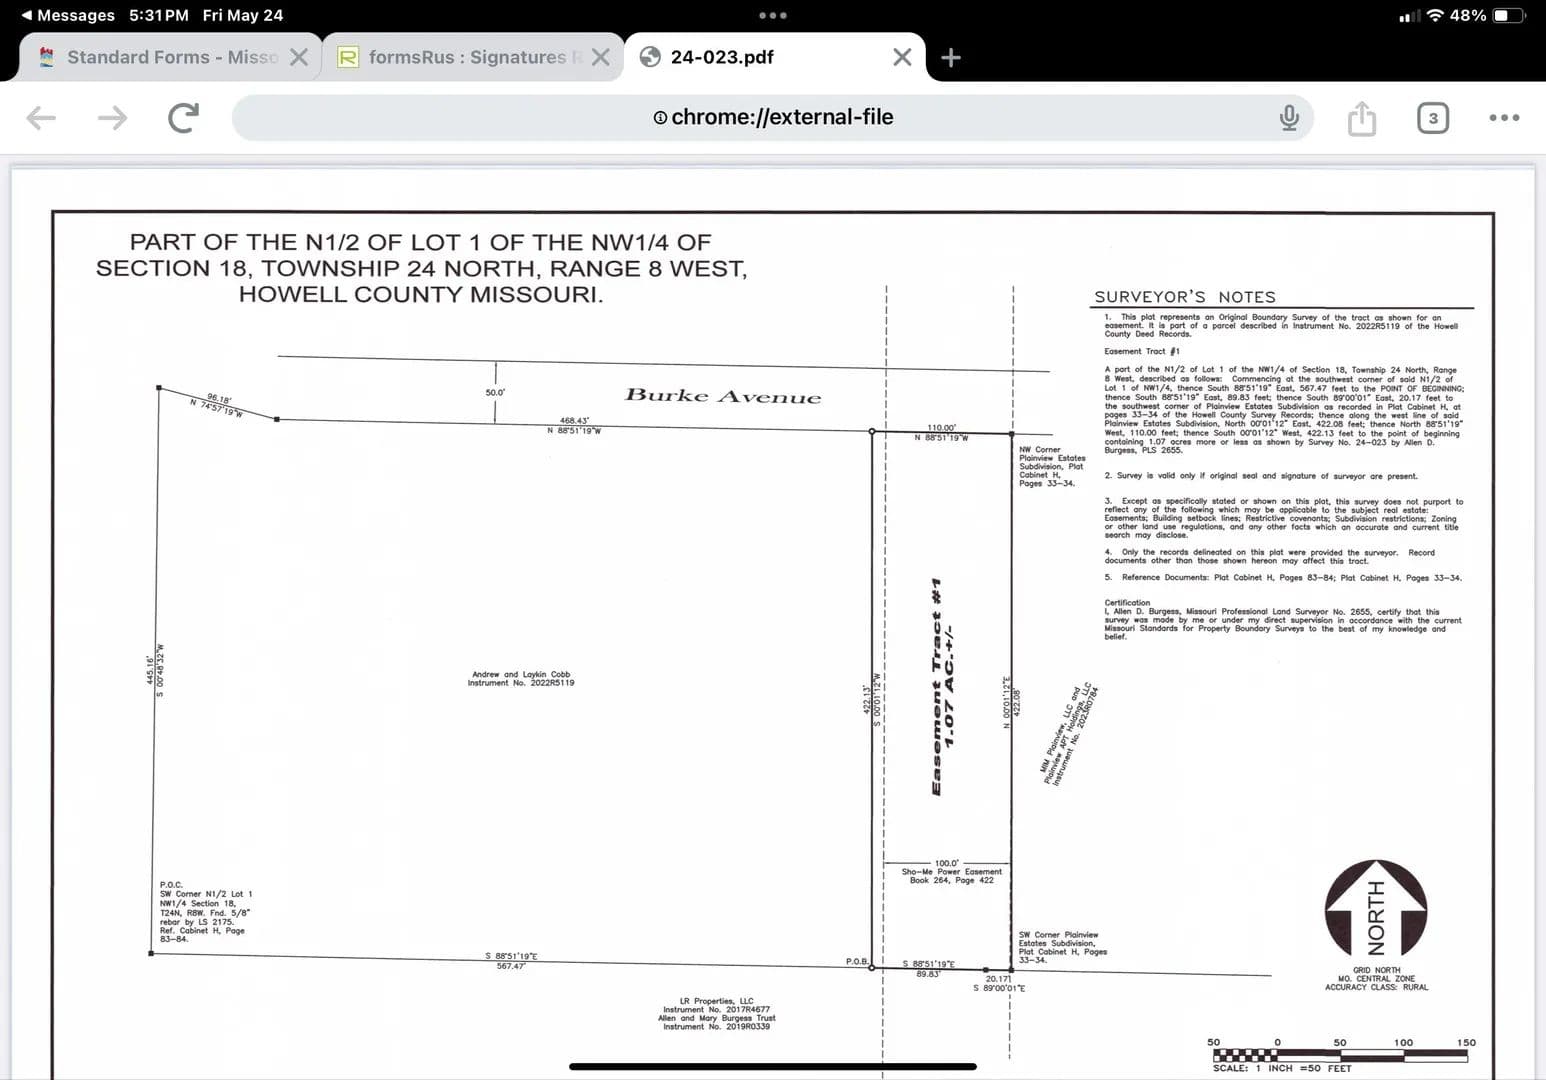Reload the current page
This screenshot has width=1546, height=1080.
(183, 118)
